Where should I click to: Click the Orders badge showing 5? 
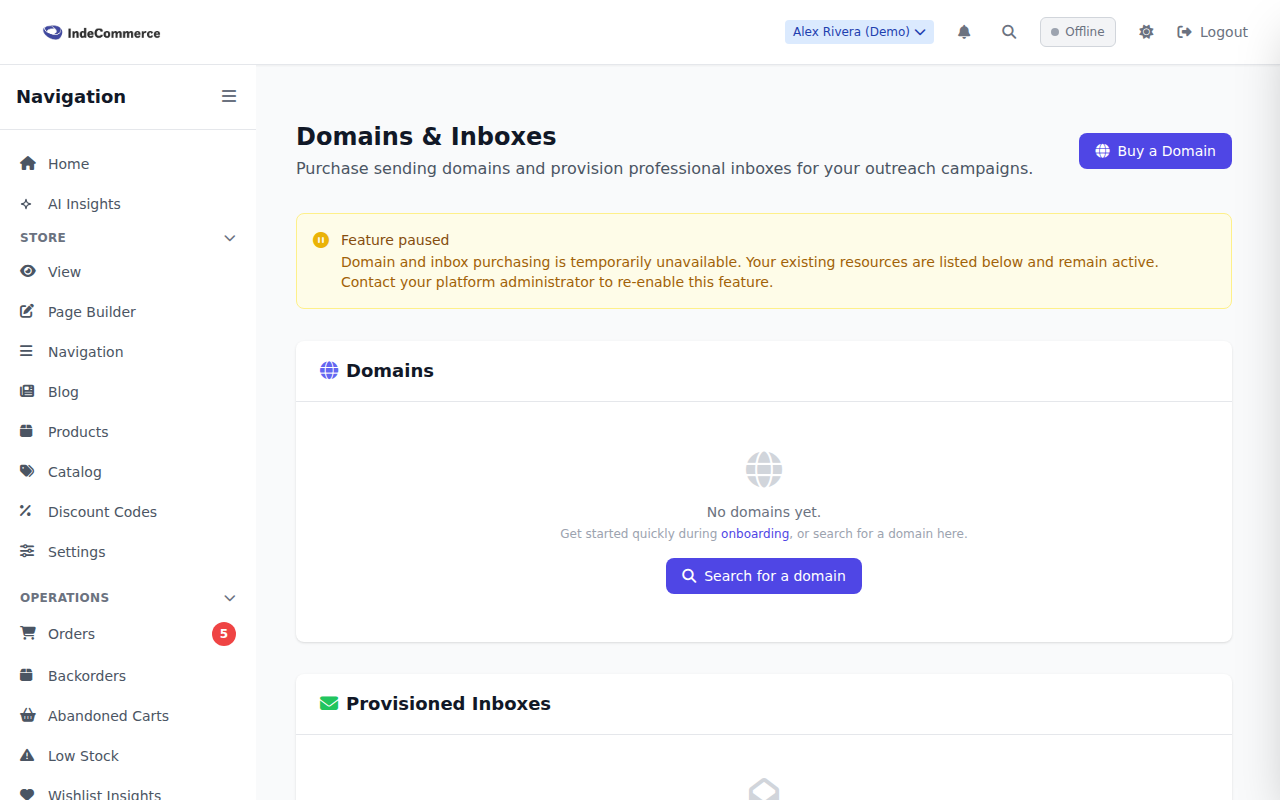pos(224,634)
